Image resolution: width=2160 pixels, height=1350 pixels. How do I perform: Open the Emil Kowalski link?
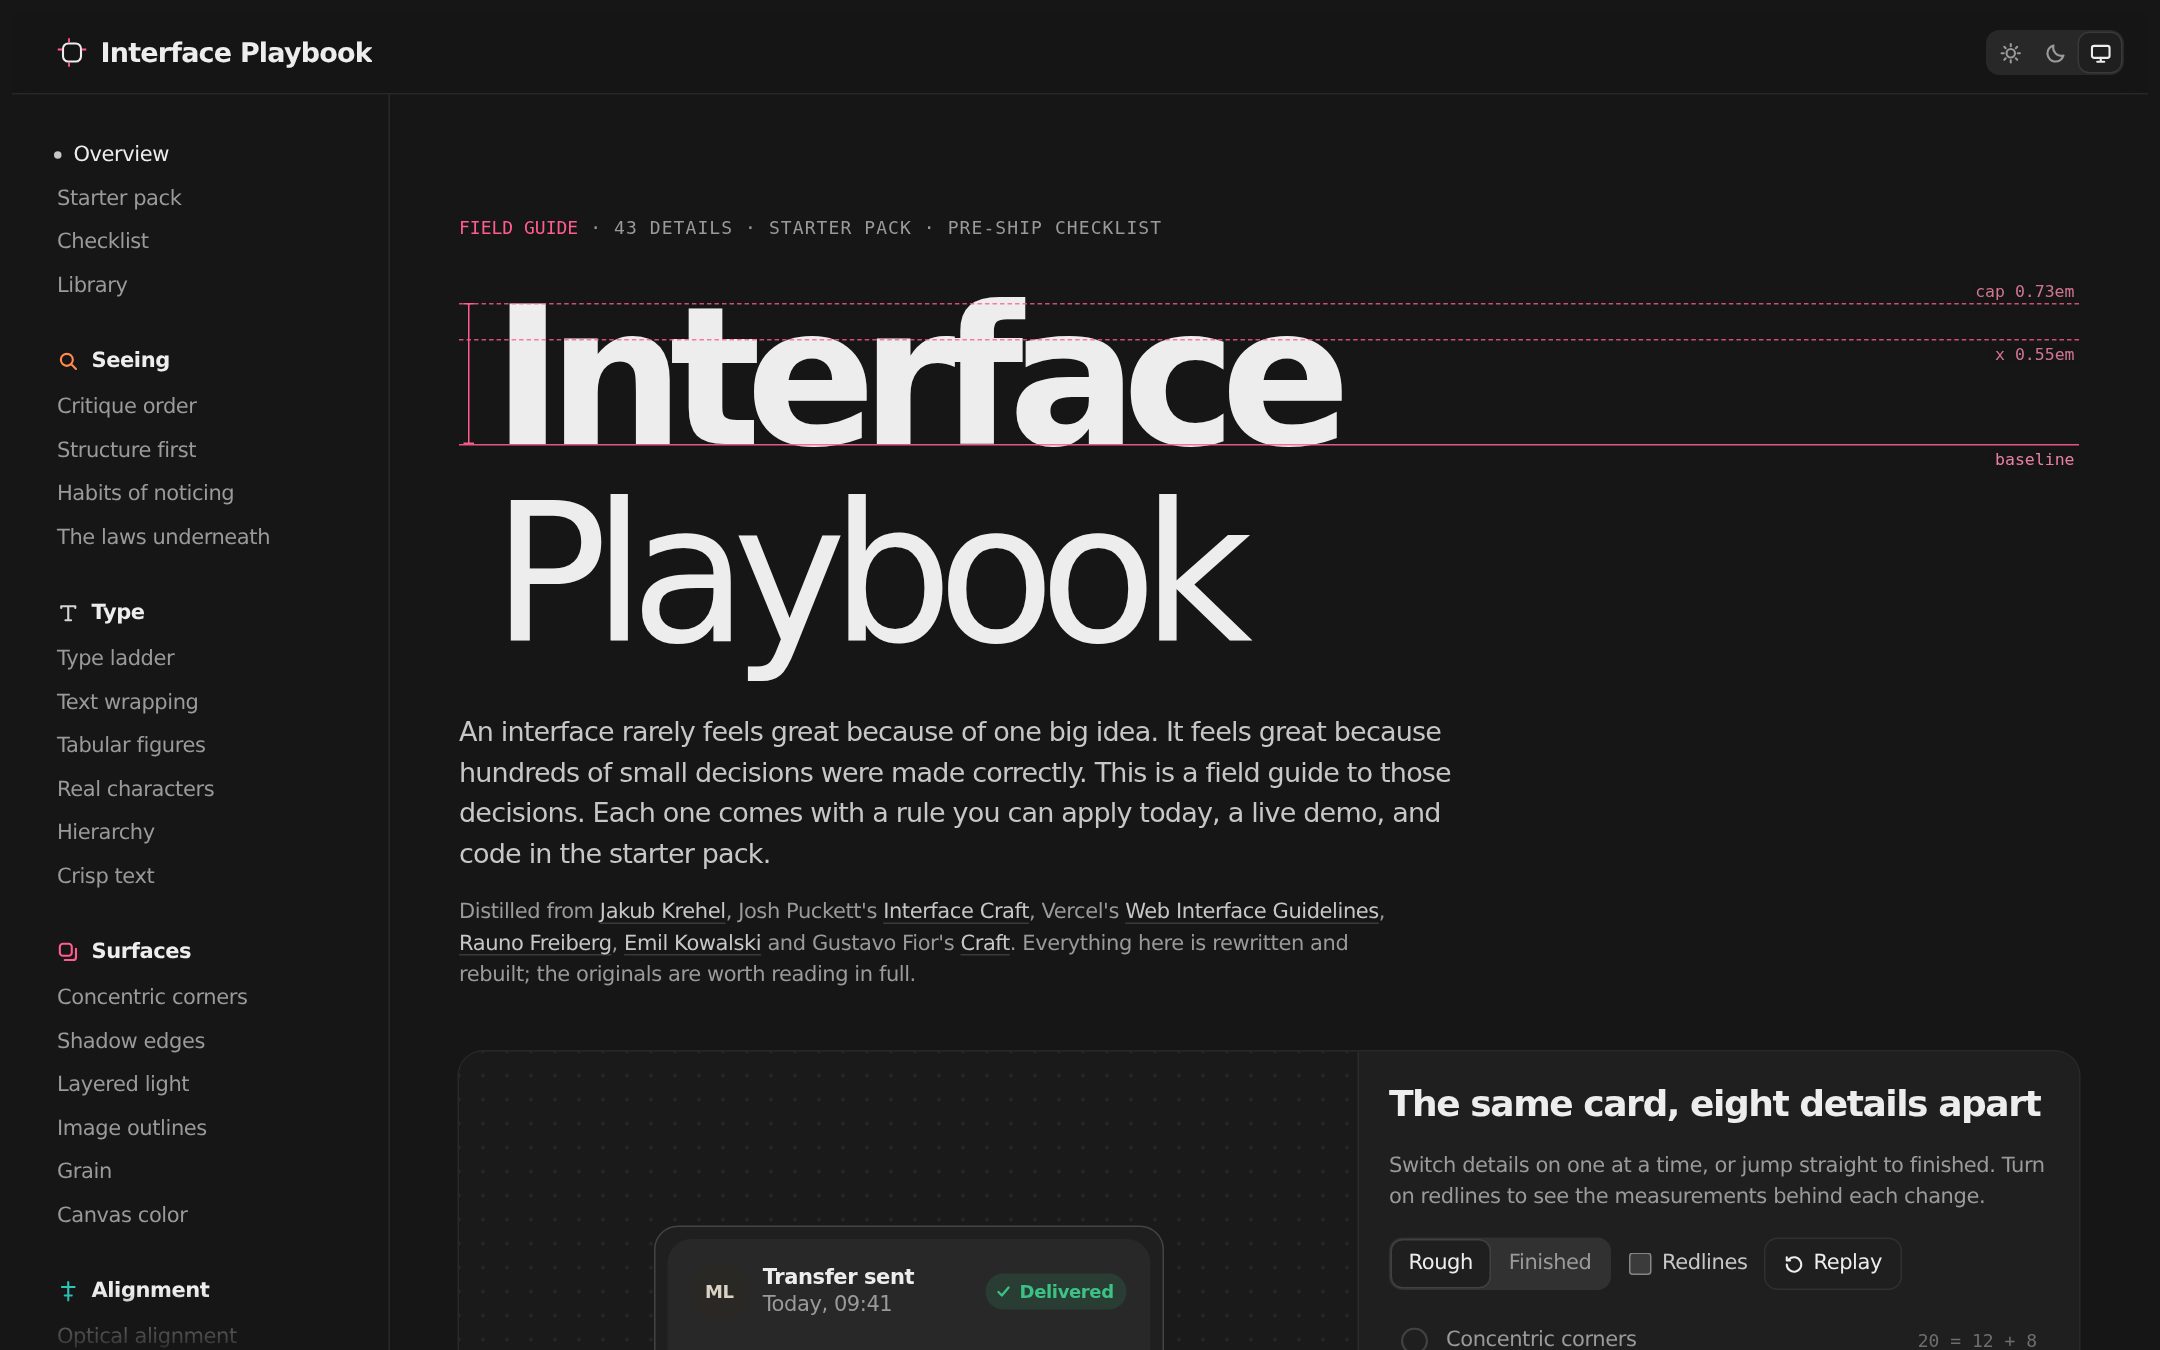pos(692,943)
